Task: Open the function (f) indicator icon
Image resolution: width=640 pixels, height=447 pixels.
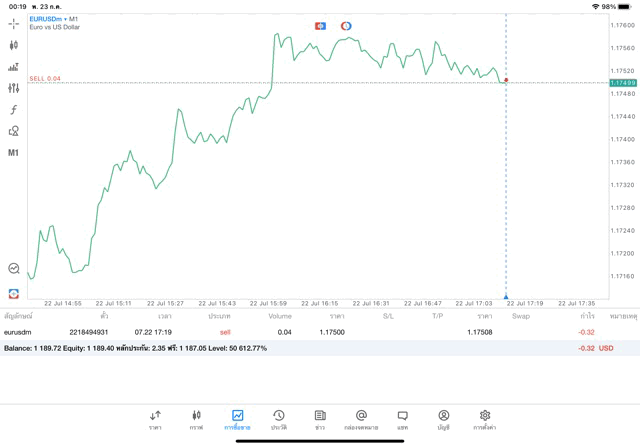Action: point(13,110)
